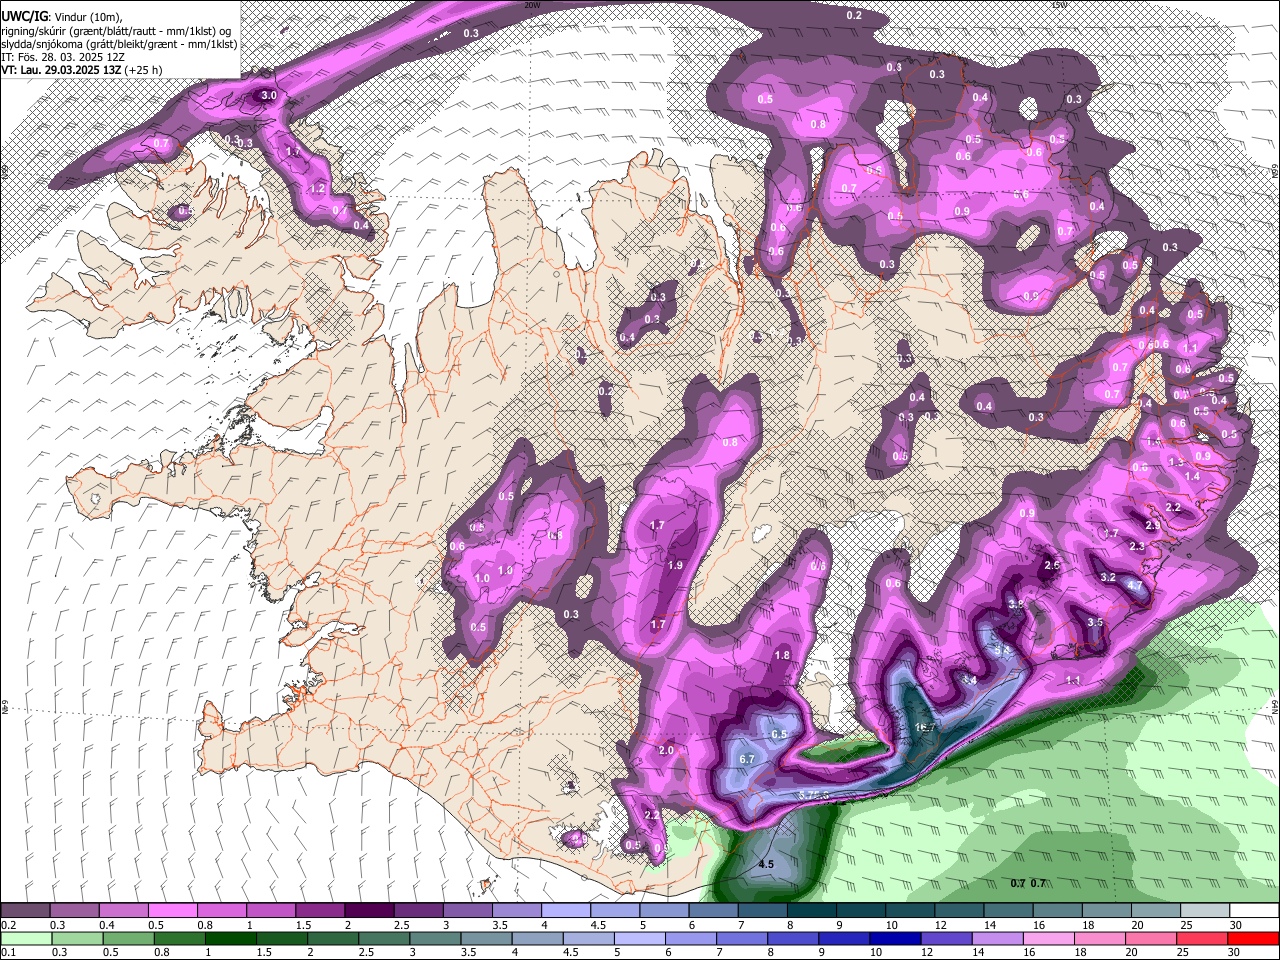Click the 'IT: Fös. 28. 03. 2025 12Z' line
This screenshot has height=960, width=1280.
[x=64, y=57]
